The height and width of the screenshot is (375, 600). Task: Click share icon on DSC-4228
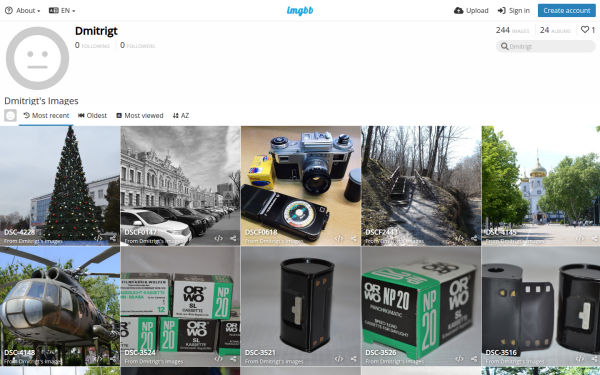(112, 238)
